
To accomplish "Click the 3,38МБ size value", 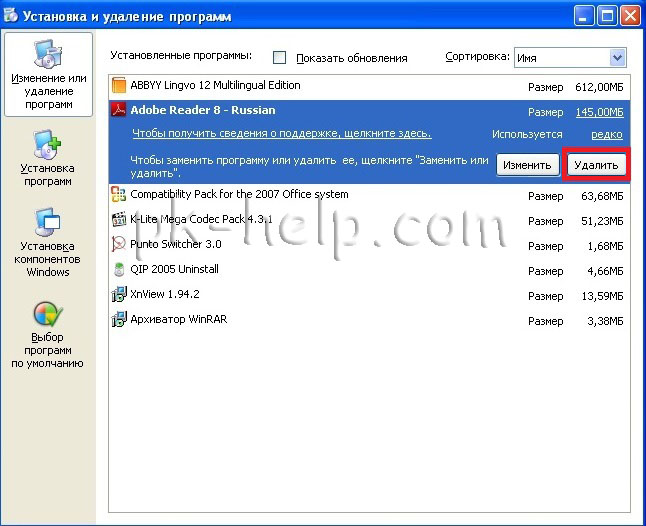I will [x=606, y=321].
